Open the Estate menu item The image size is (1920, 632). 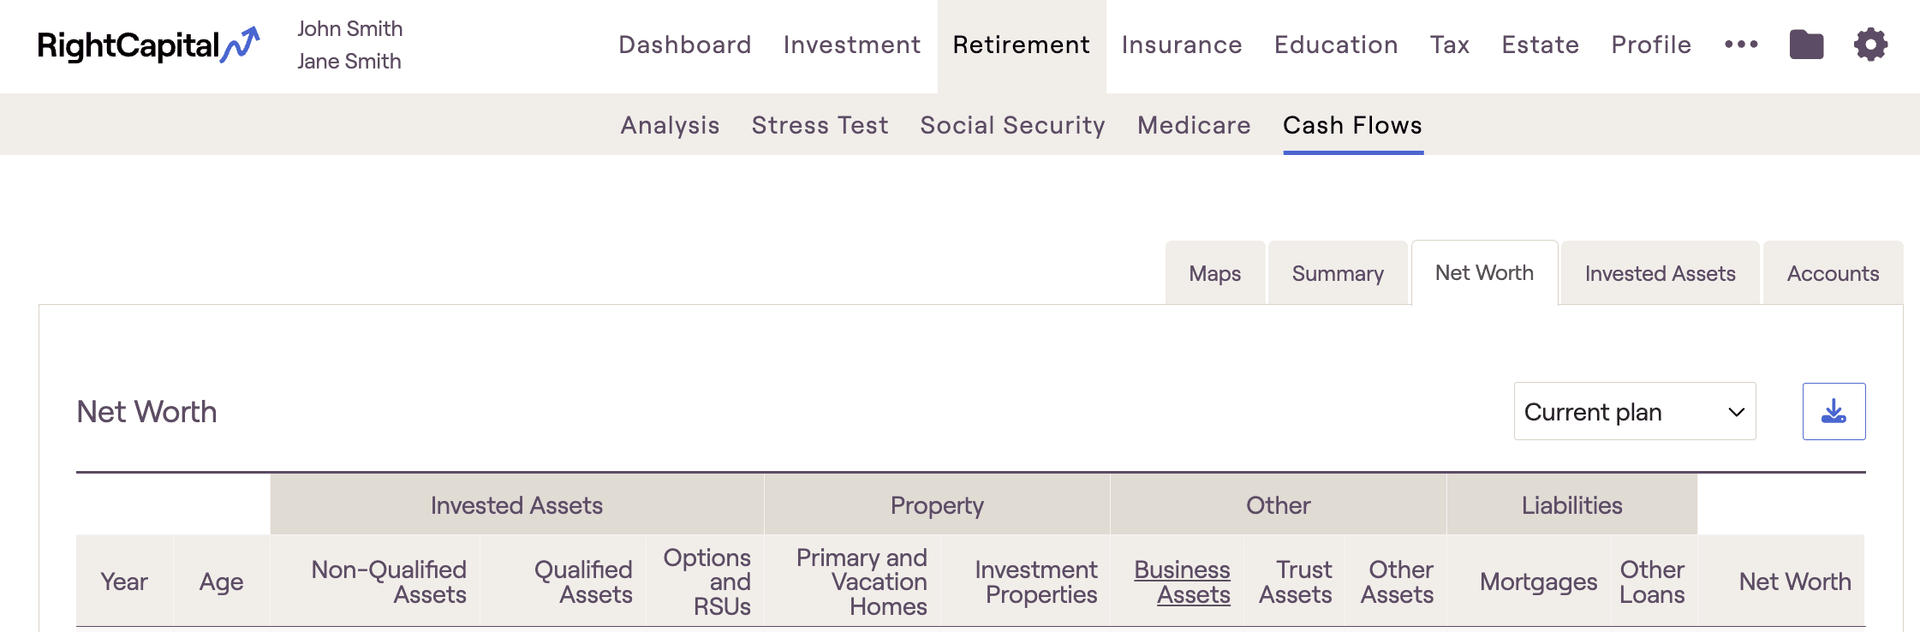tap(1540, 45)
